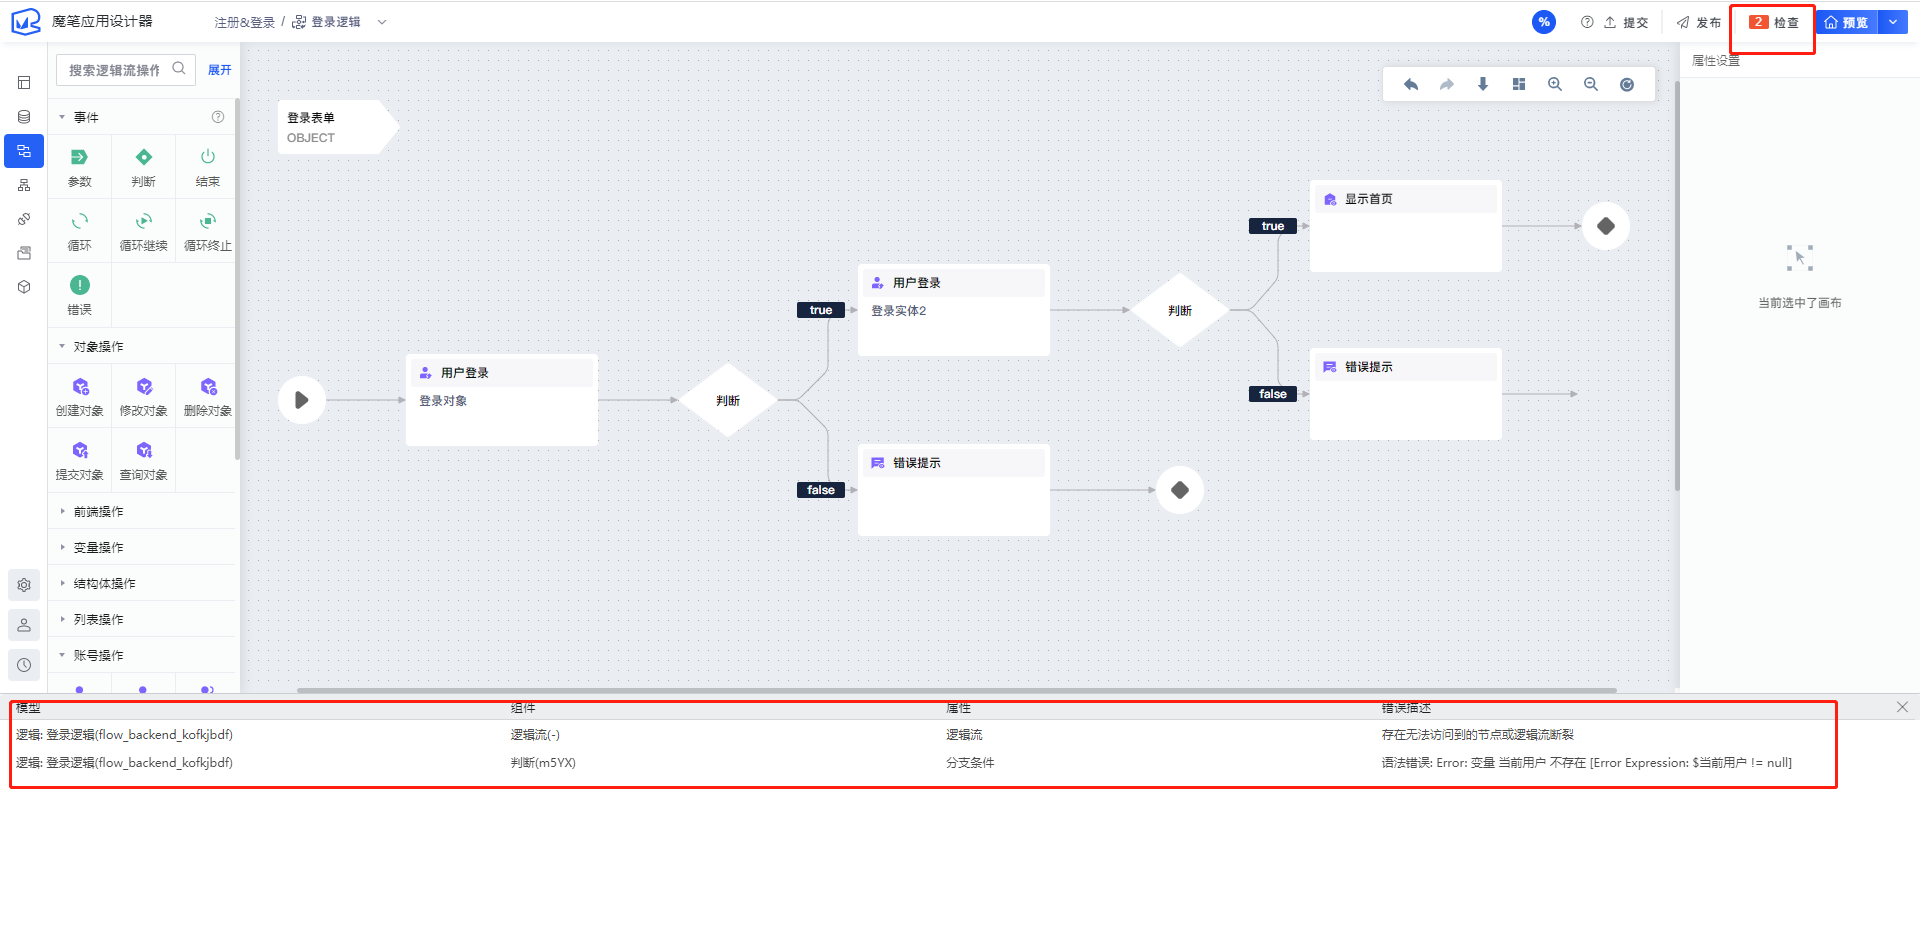
Task: Undo the last canvas action
Action: pos(1411,84)
